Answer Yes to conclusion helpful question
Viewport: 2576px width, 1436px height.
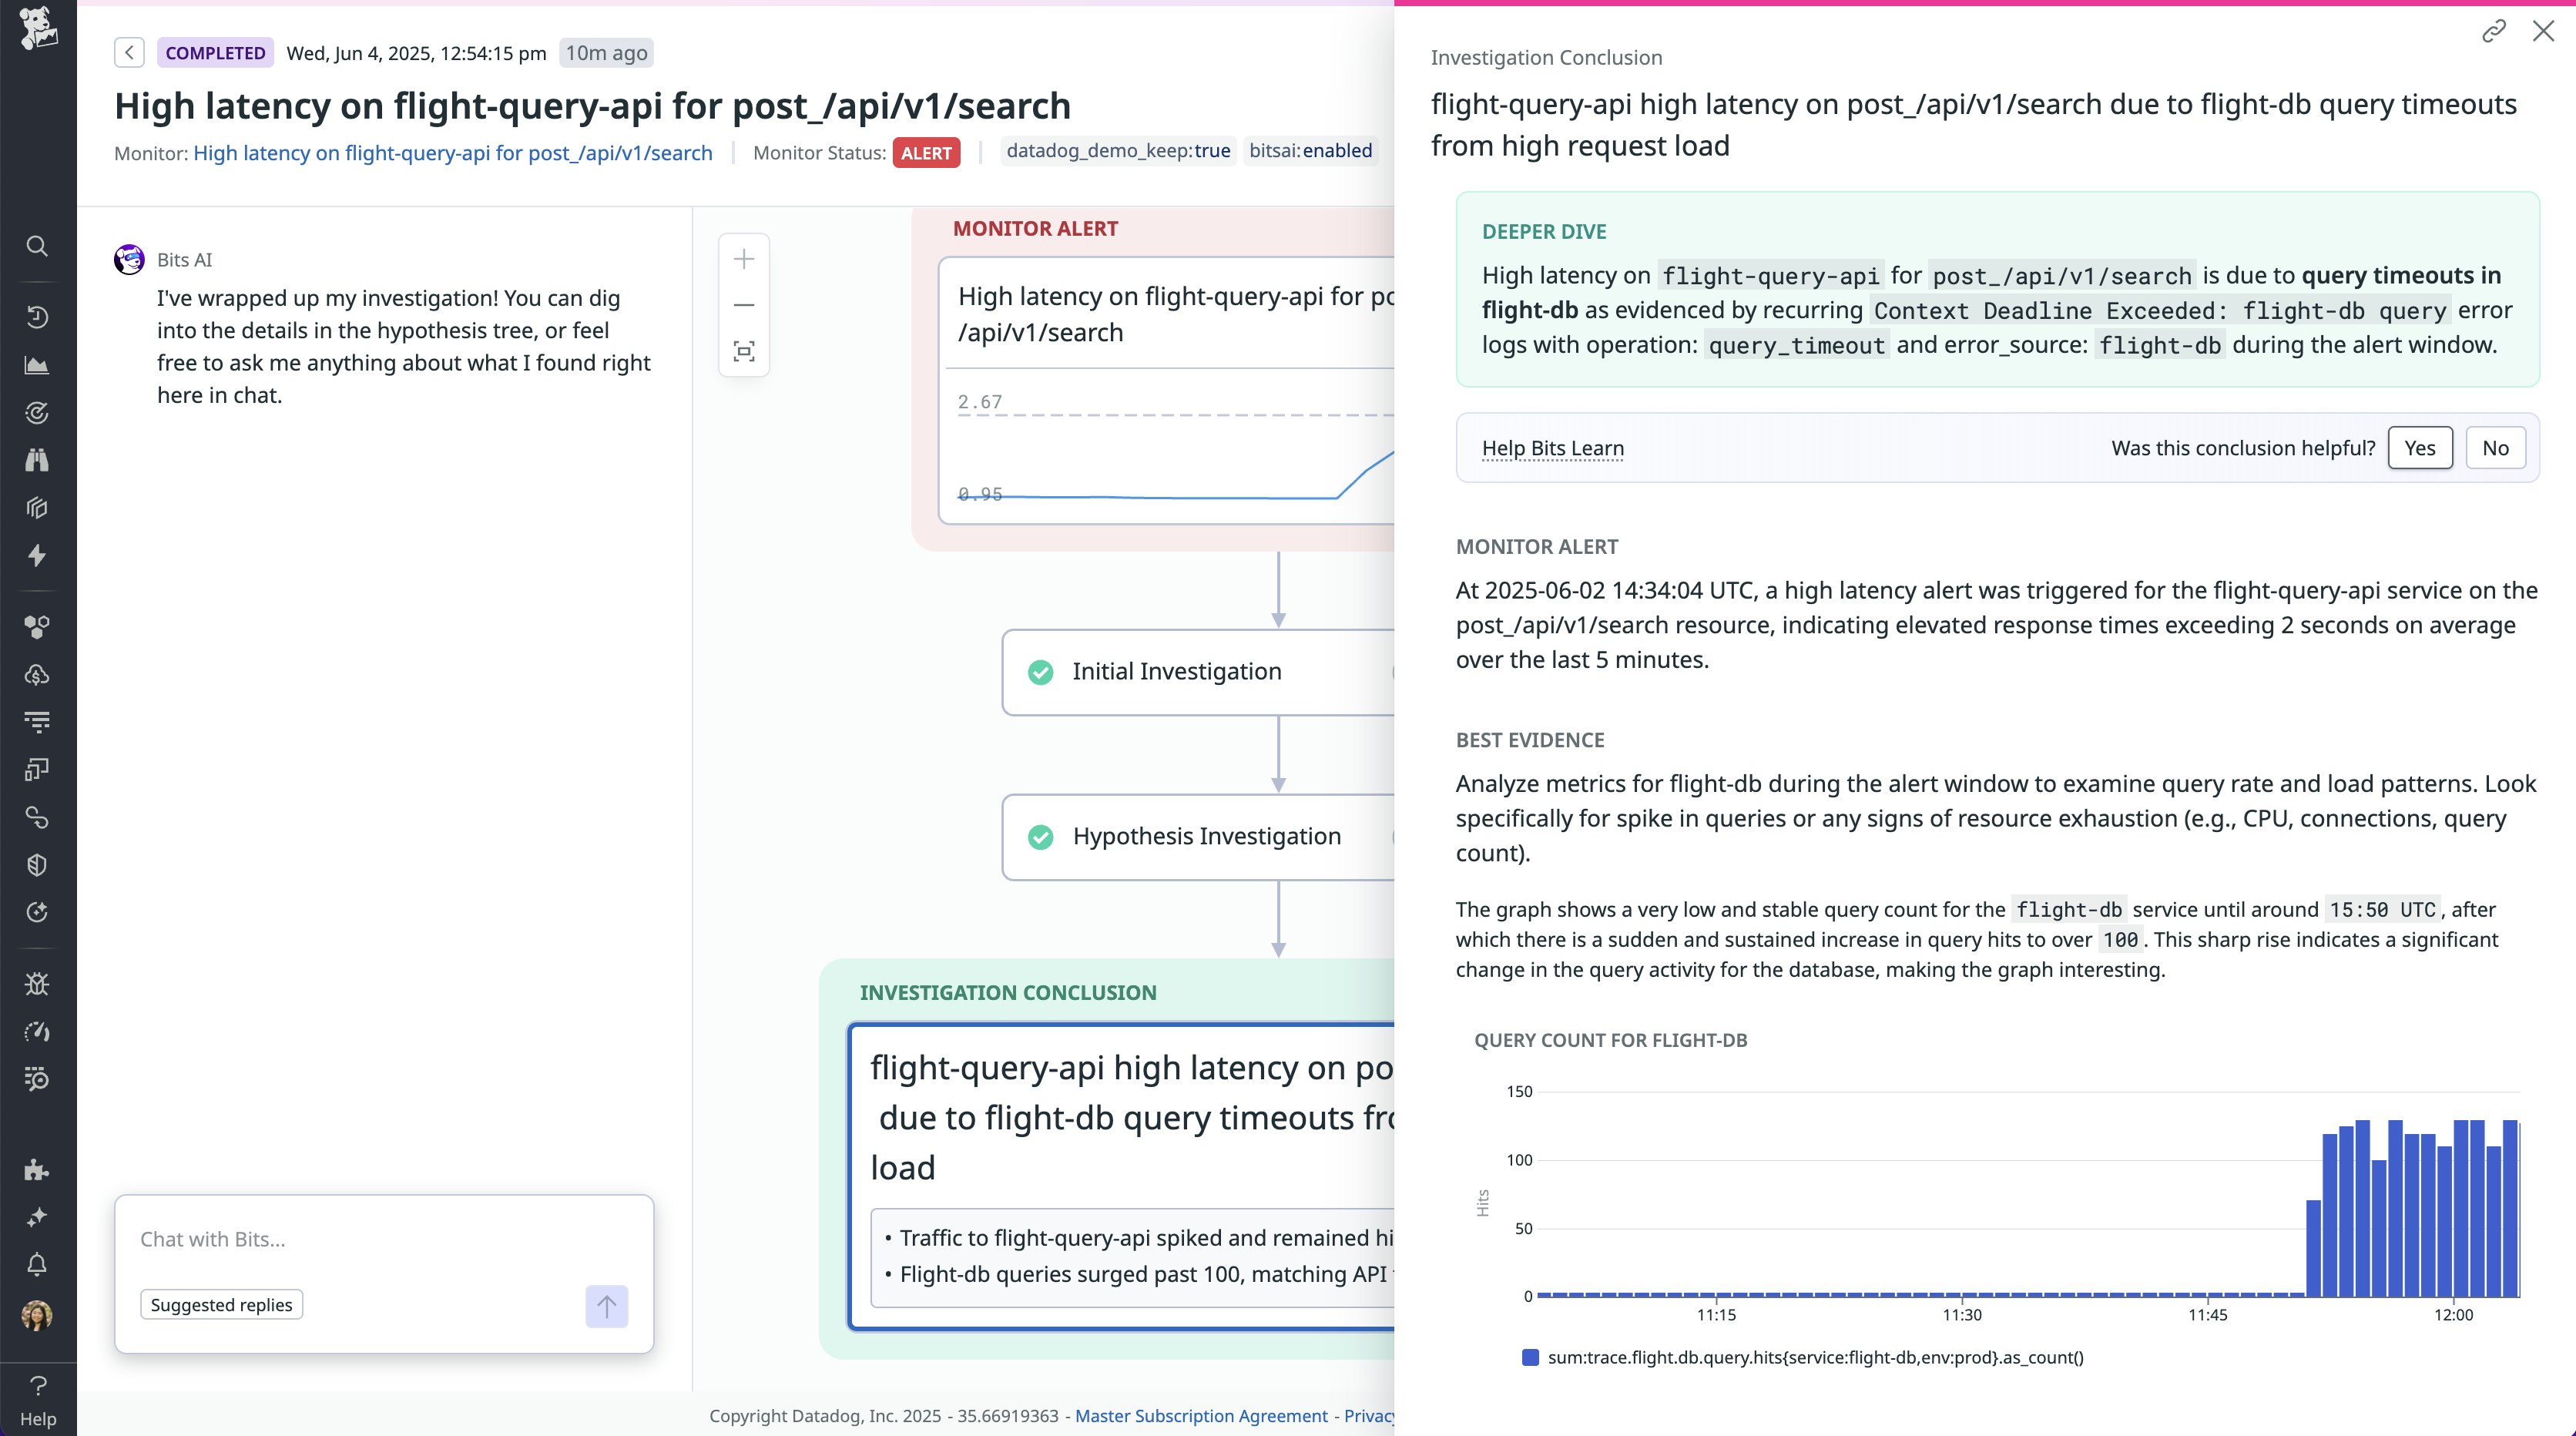click(x=2419, y=448)
